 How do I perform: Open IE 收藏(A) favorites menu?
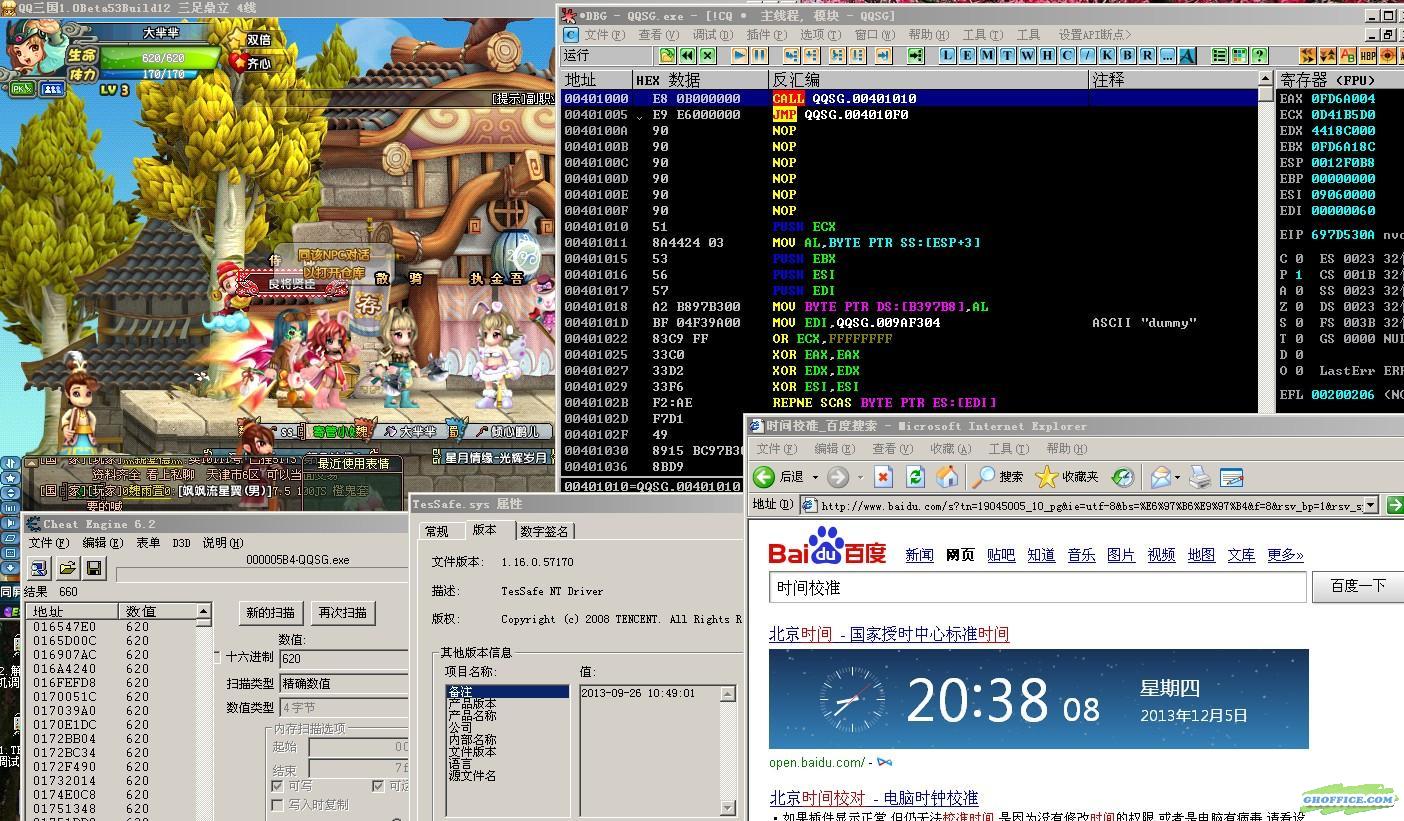click(951, 449)
